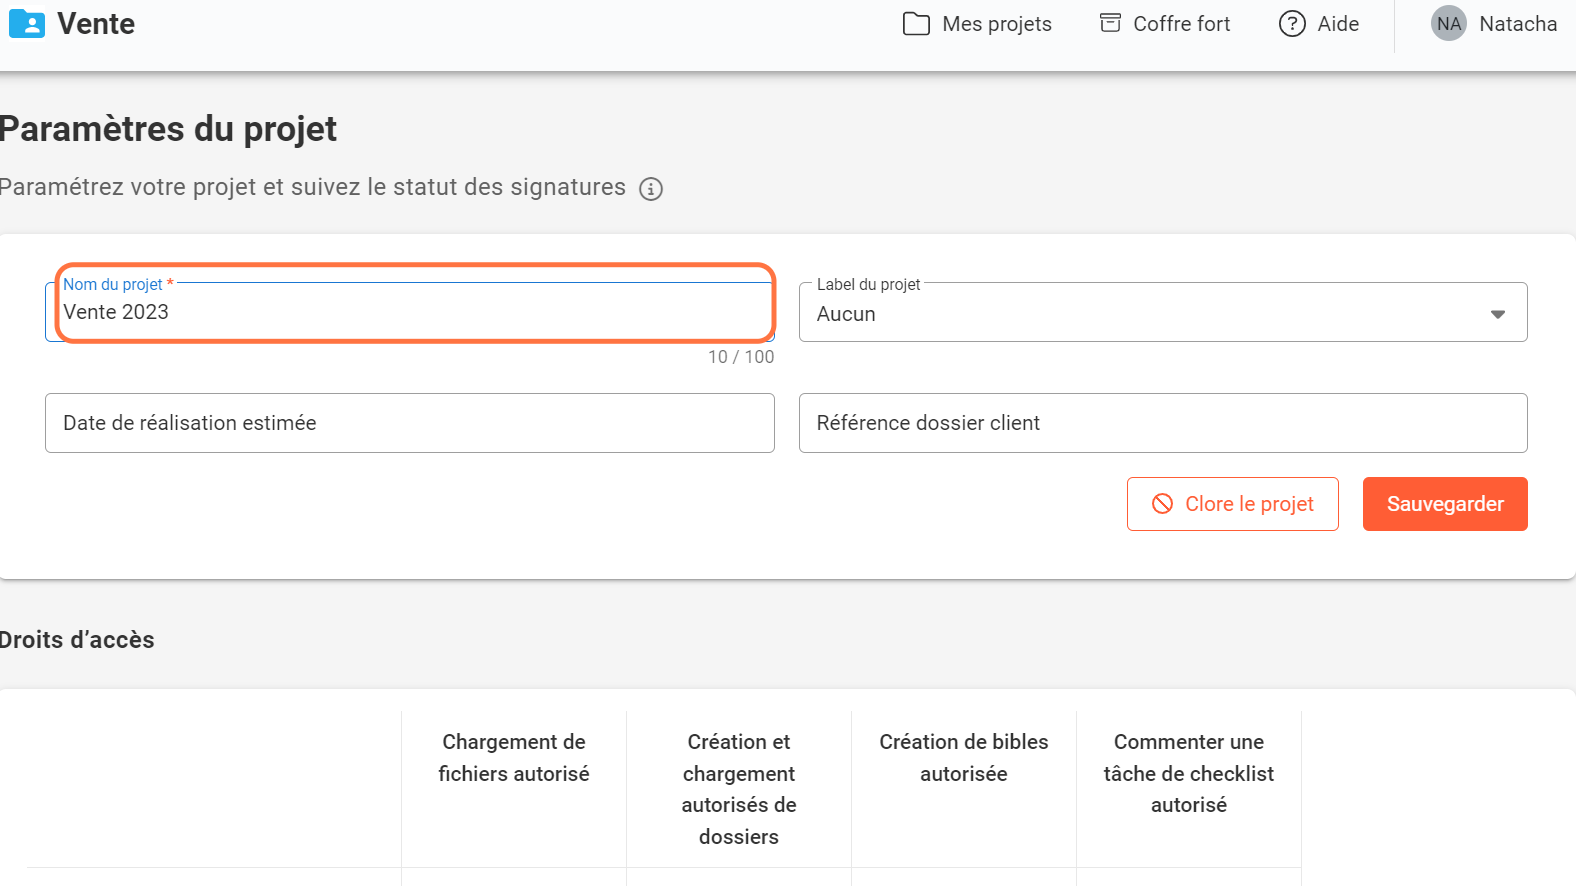
Task: Click the Chargement de fichiers autorisé column header
Action: 514,758
